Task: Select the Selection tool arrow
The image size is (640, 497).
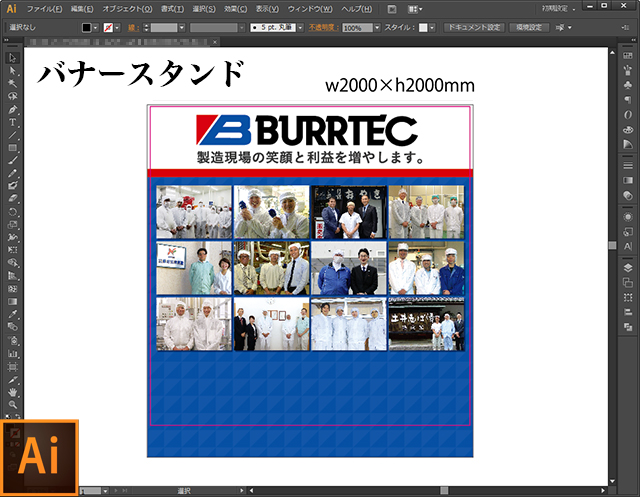Action: [x=12, y=58]
